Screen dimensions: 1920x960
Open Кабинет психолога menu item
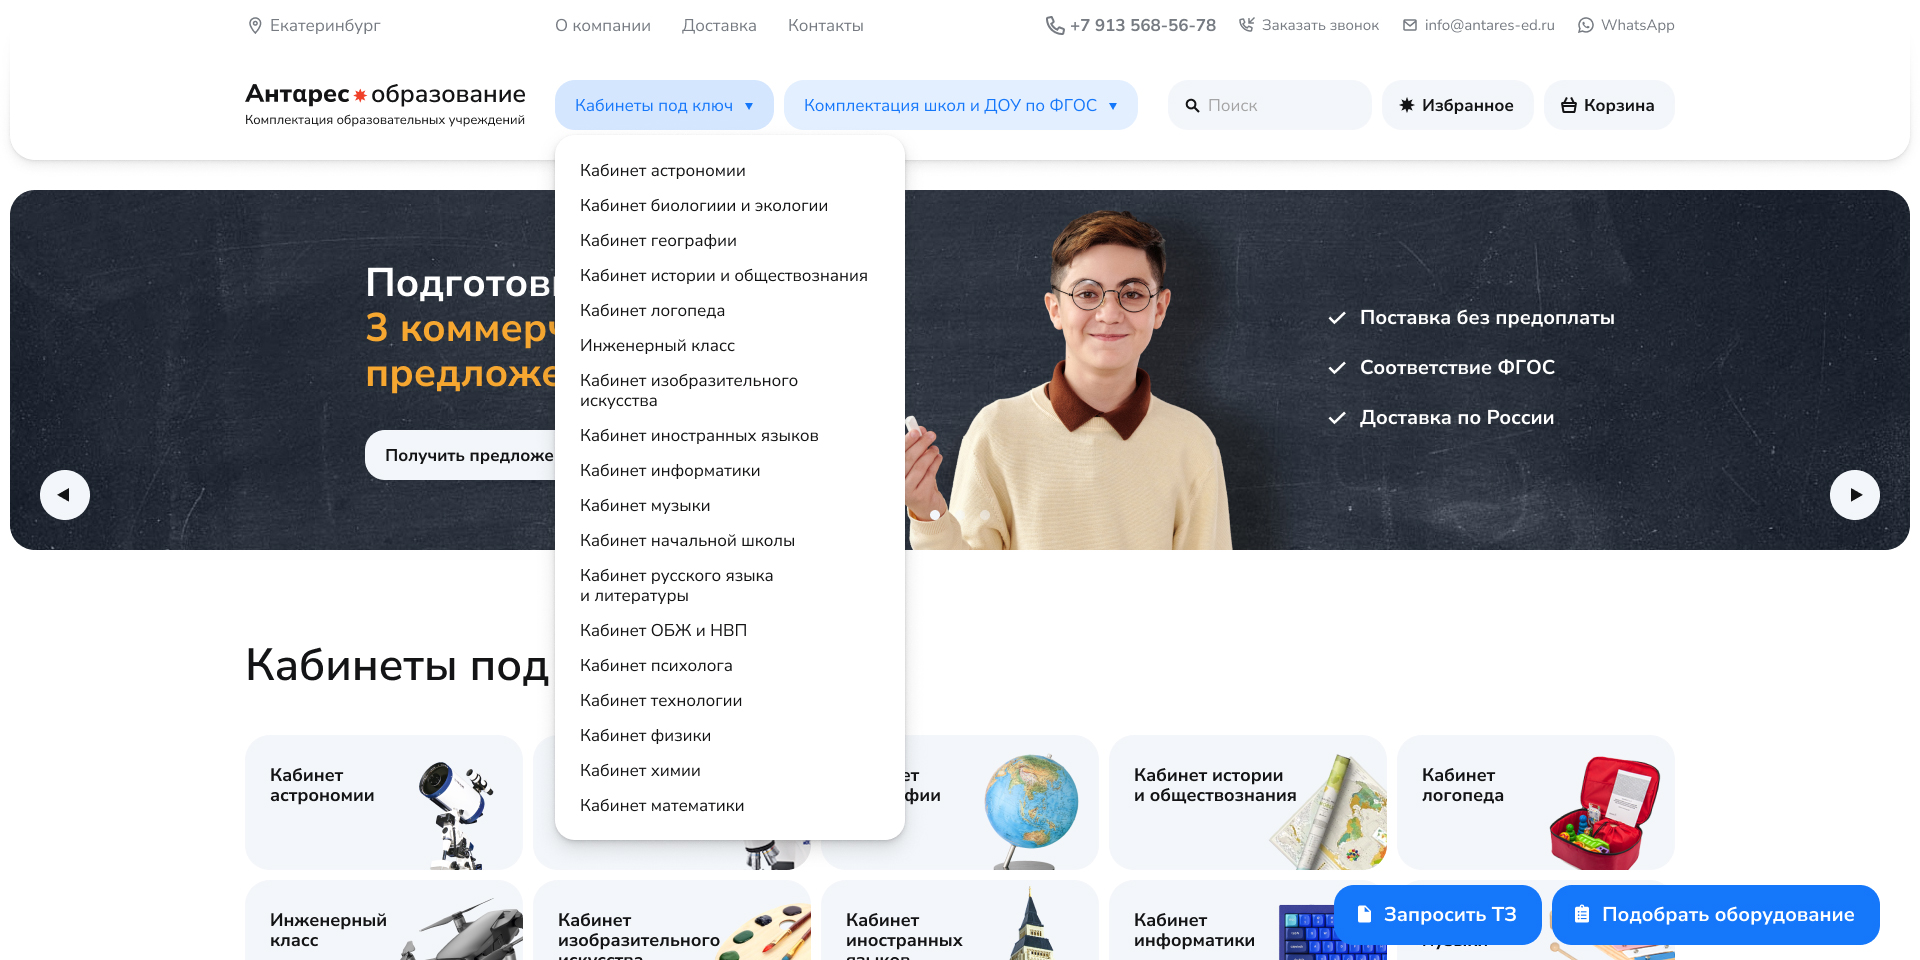click(656, 665)
